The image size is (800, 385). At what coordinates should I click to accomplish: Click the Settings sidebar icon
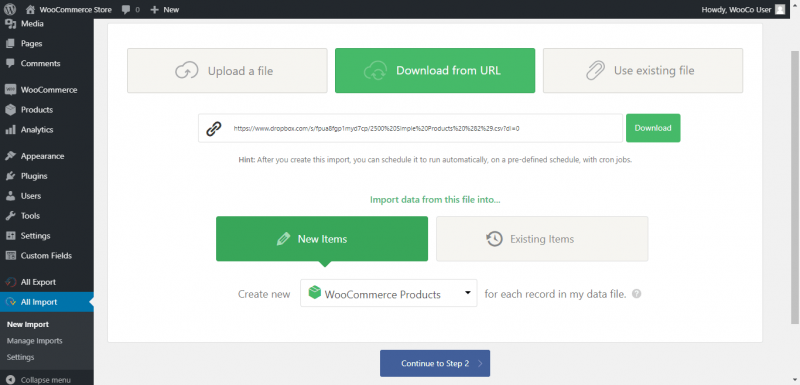pos(10,236)
